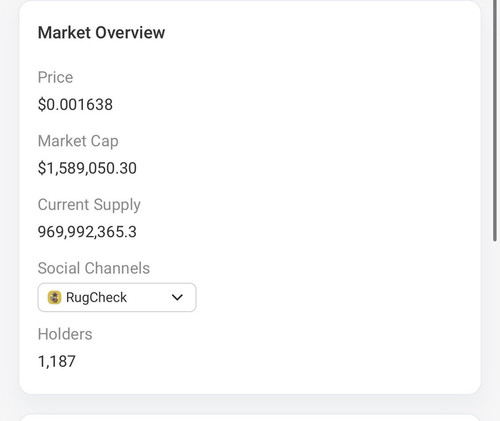Open the RugCheck social channels dropdown
This screenshot has width=500, height=421.
(x=117, y=297)
